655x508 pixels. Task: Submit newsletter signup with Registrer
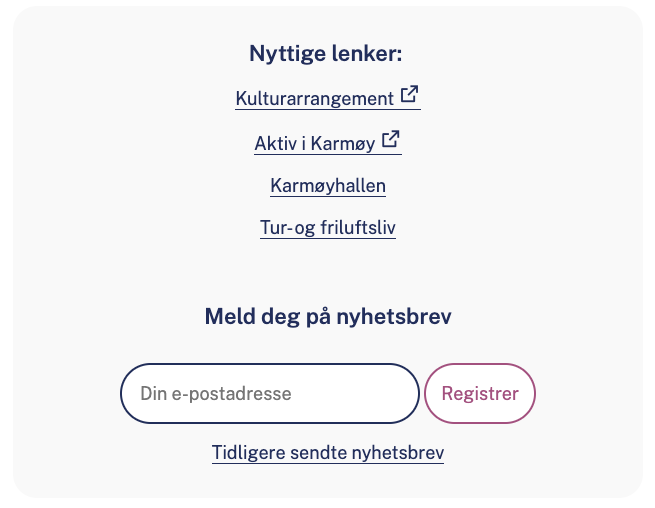click(x=480, y=393)
